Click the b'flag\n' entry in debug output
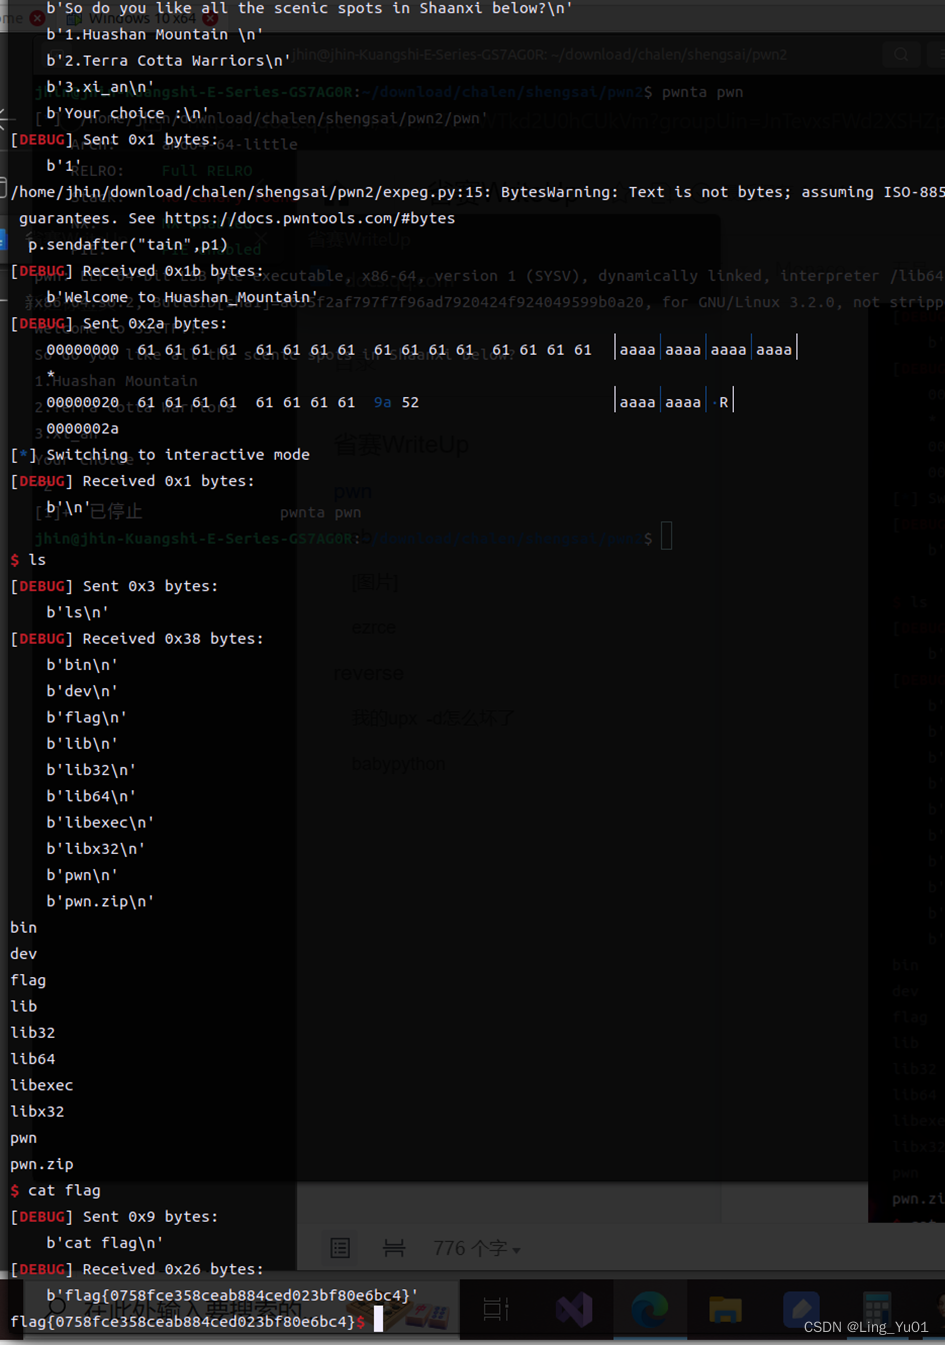Image resolution: width=945 pixels, height=1345 pixels. point(86,717)
